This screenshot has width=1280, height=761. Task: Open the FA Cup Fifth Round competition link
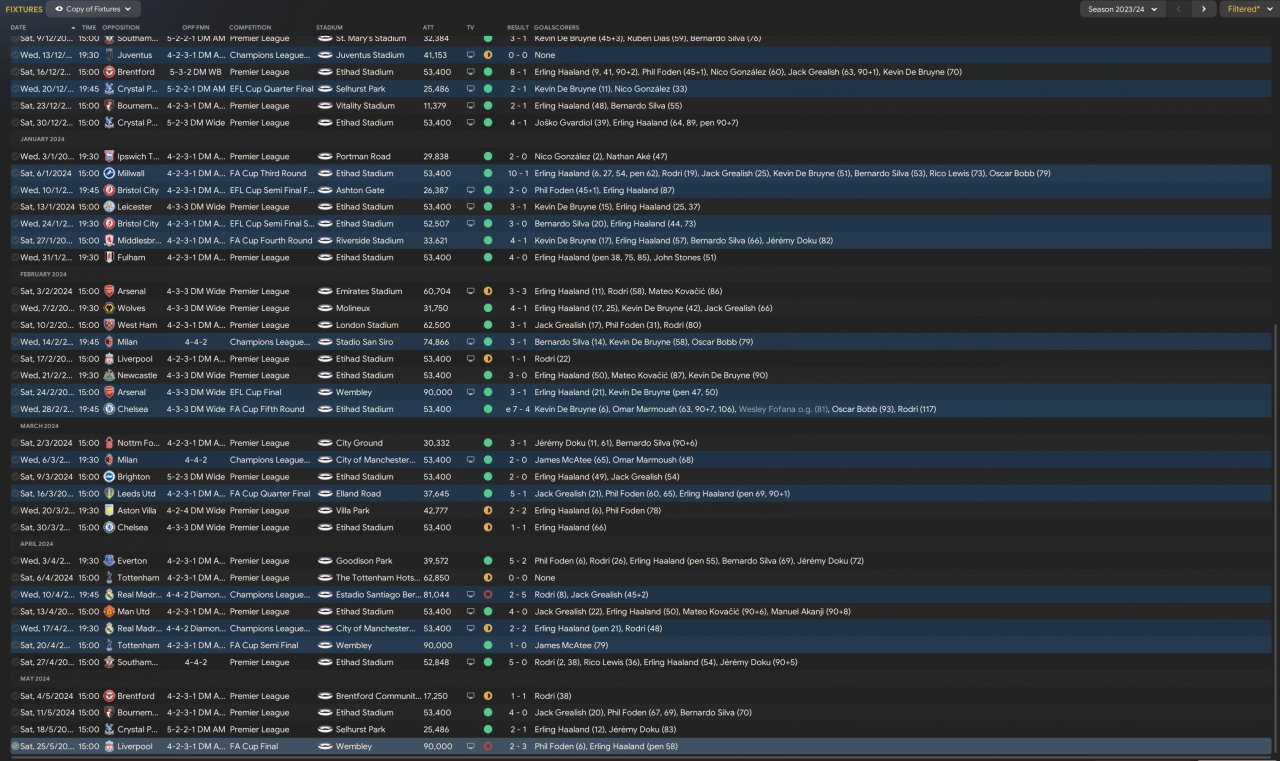click(267, 409)
